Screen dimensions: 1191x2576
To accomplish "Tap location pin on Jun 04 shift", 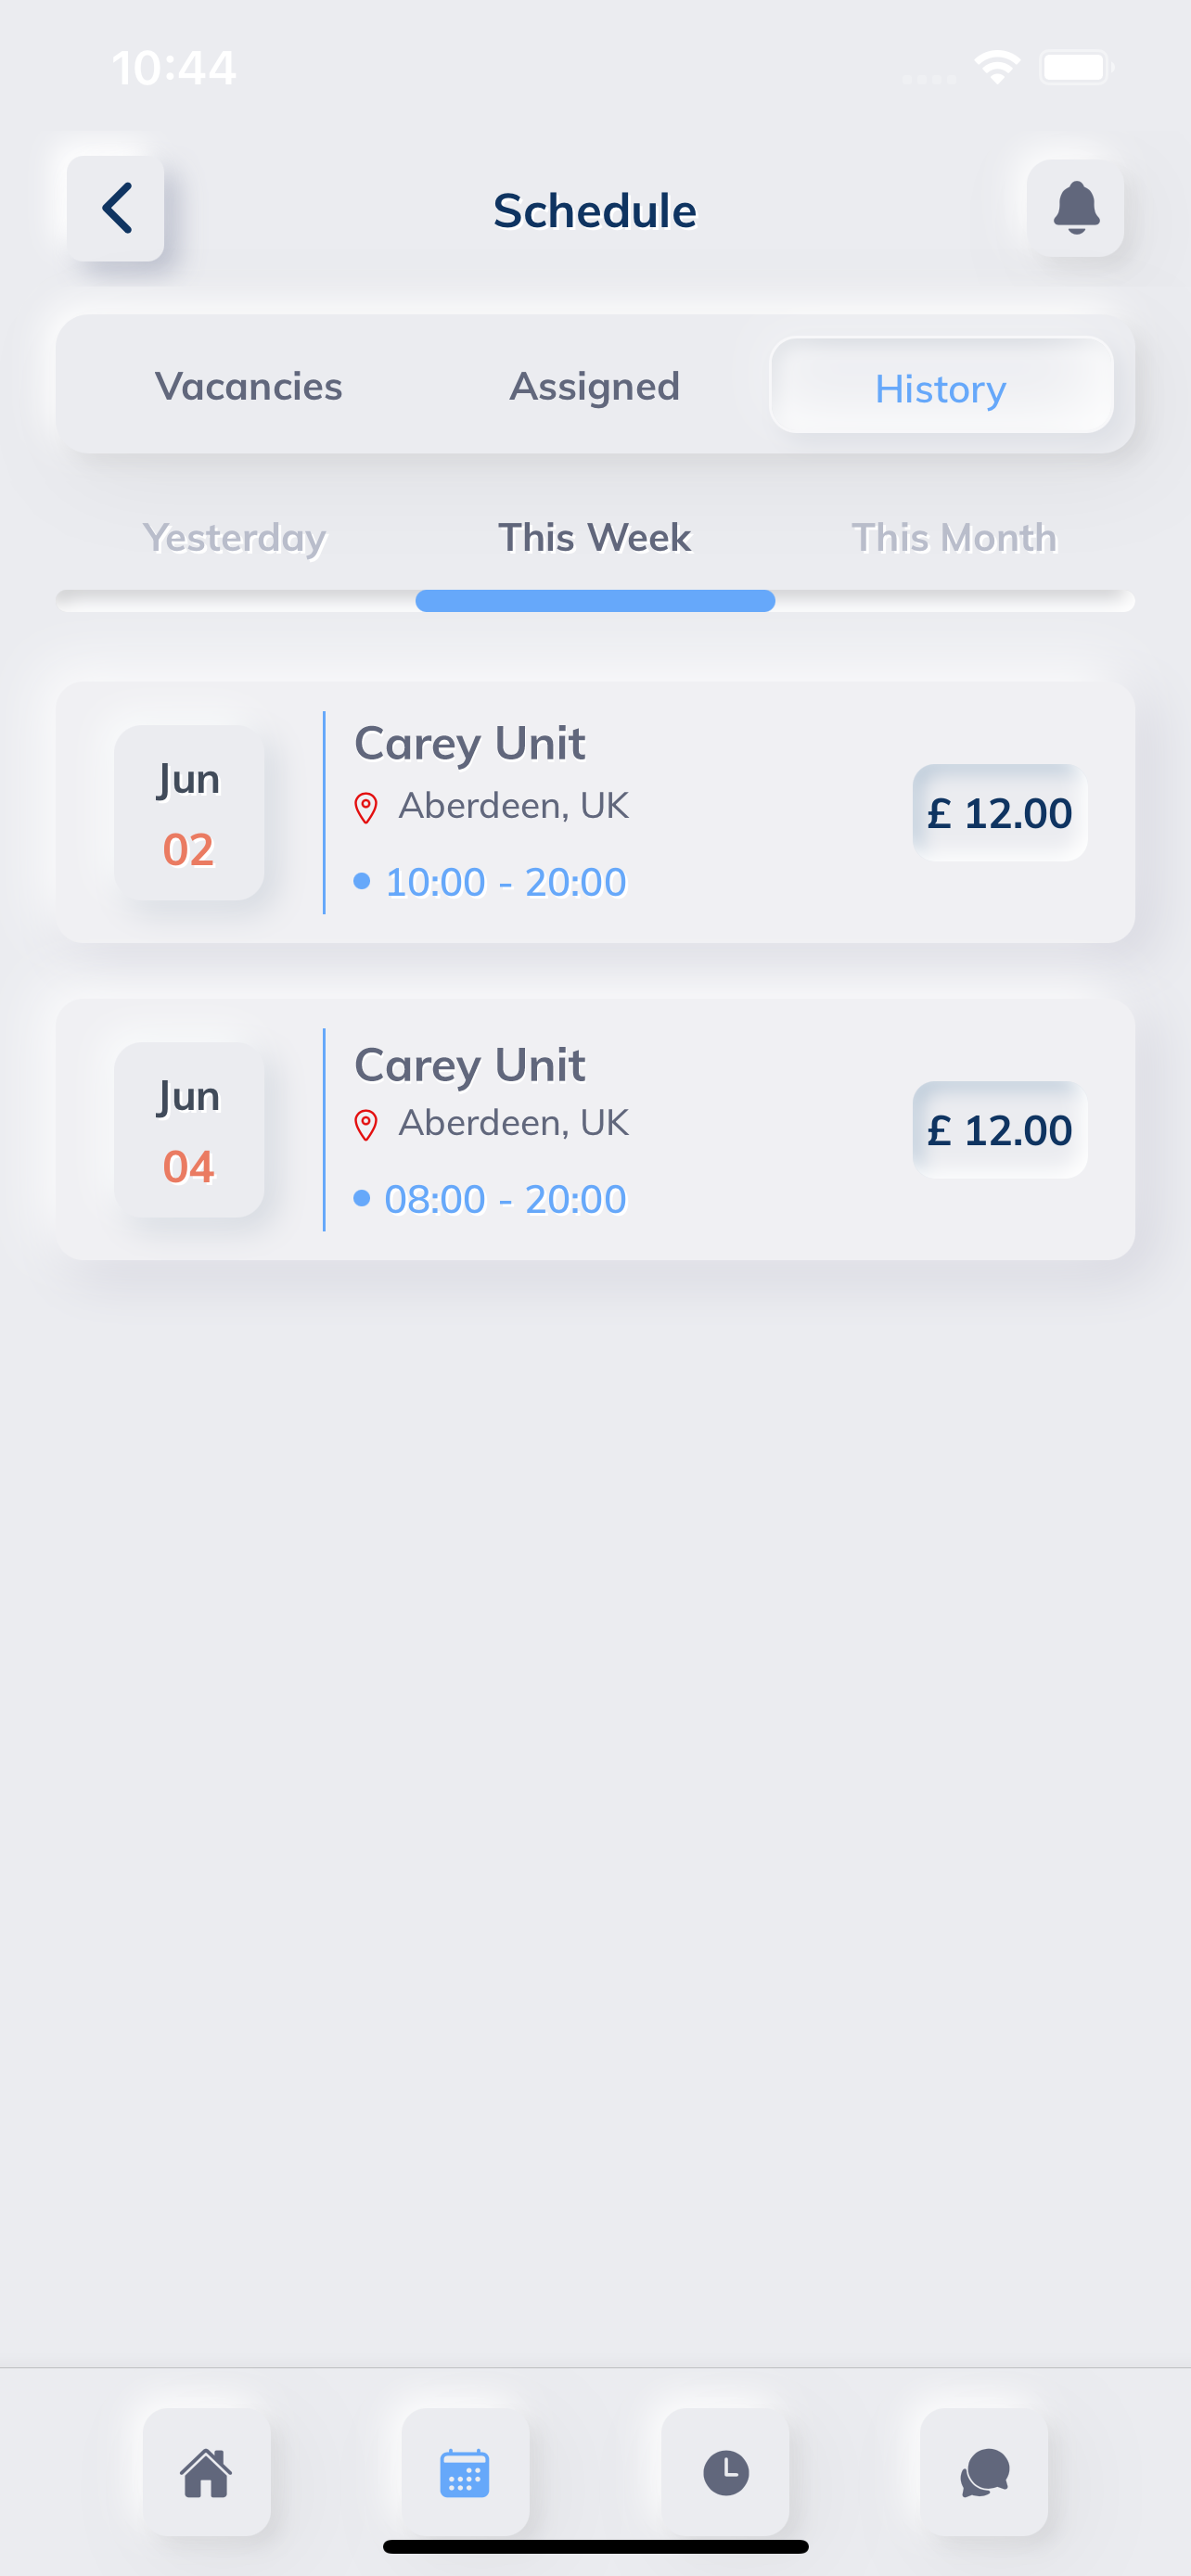I will pos(366,1125).
